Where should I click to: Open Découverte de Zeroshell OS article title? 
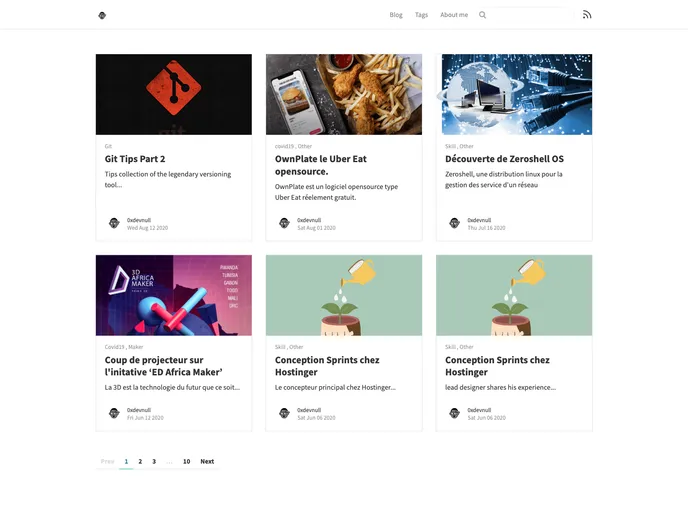[x=504, y=159]
